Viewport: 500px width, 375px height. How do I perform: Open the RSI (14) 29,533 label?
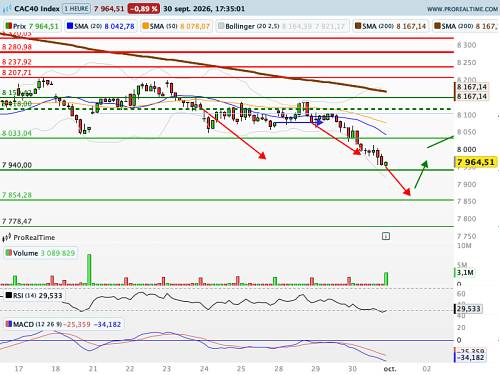point(34,296)
